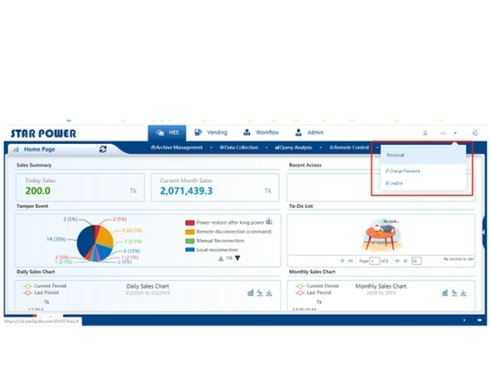
Task: Switch Daily Sales Chart to bar view
Action: point(251,293)
